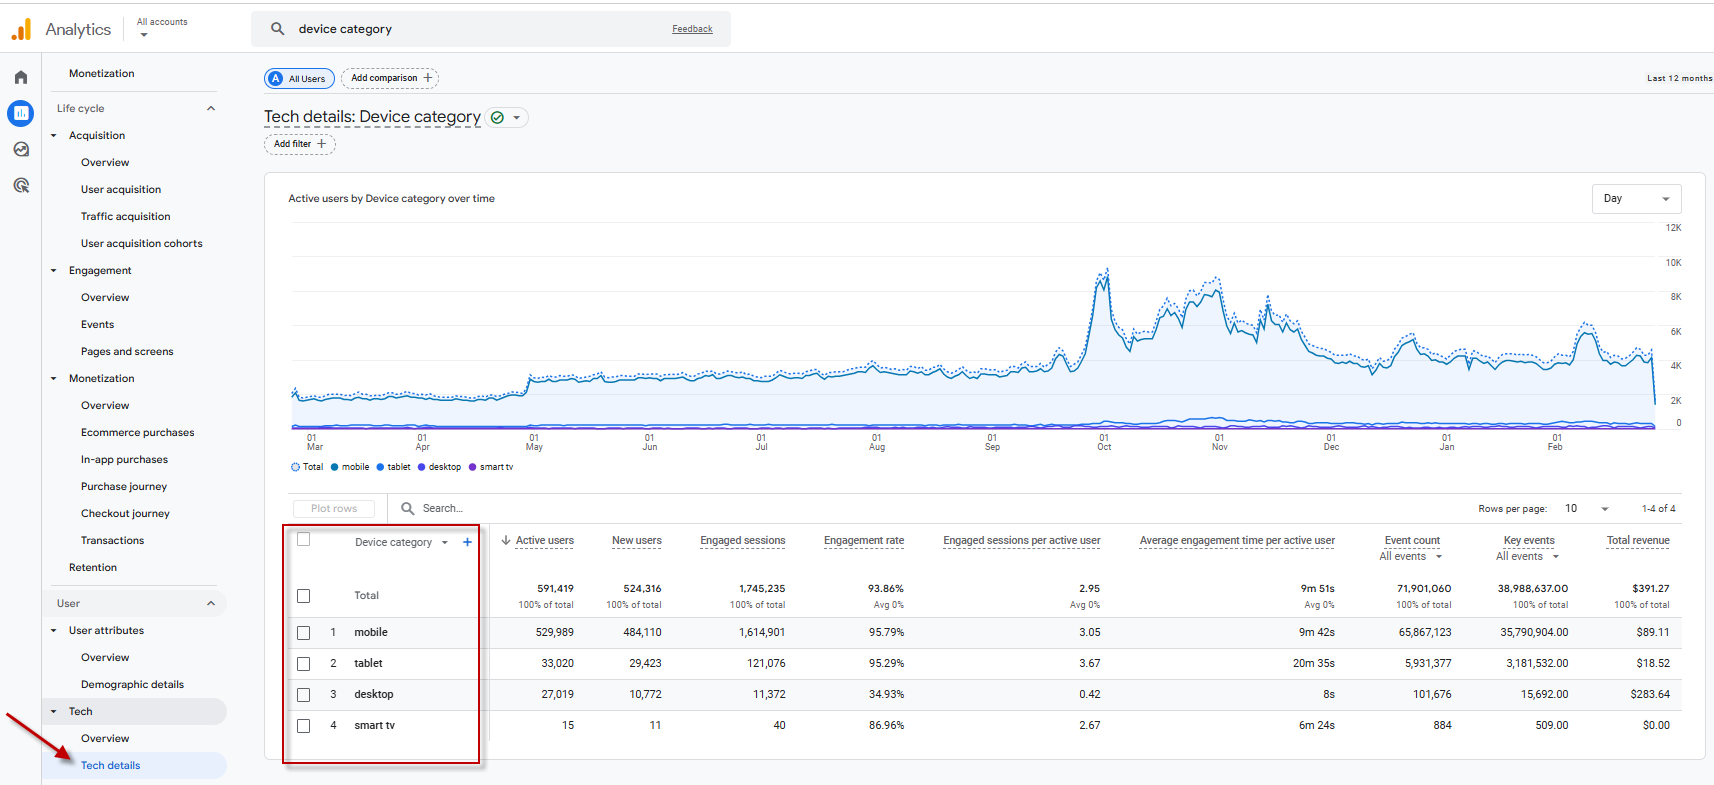This screenshot has width=1714, height=785.
Task: Click the table Search field
Action: (442, 508)
